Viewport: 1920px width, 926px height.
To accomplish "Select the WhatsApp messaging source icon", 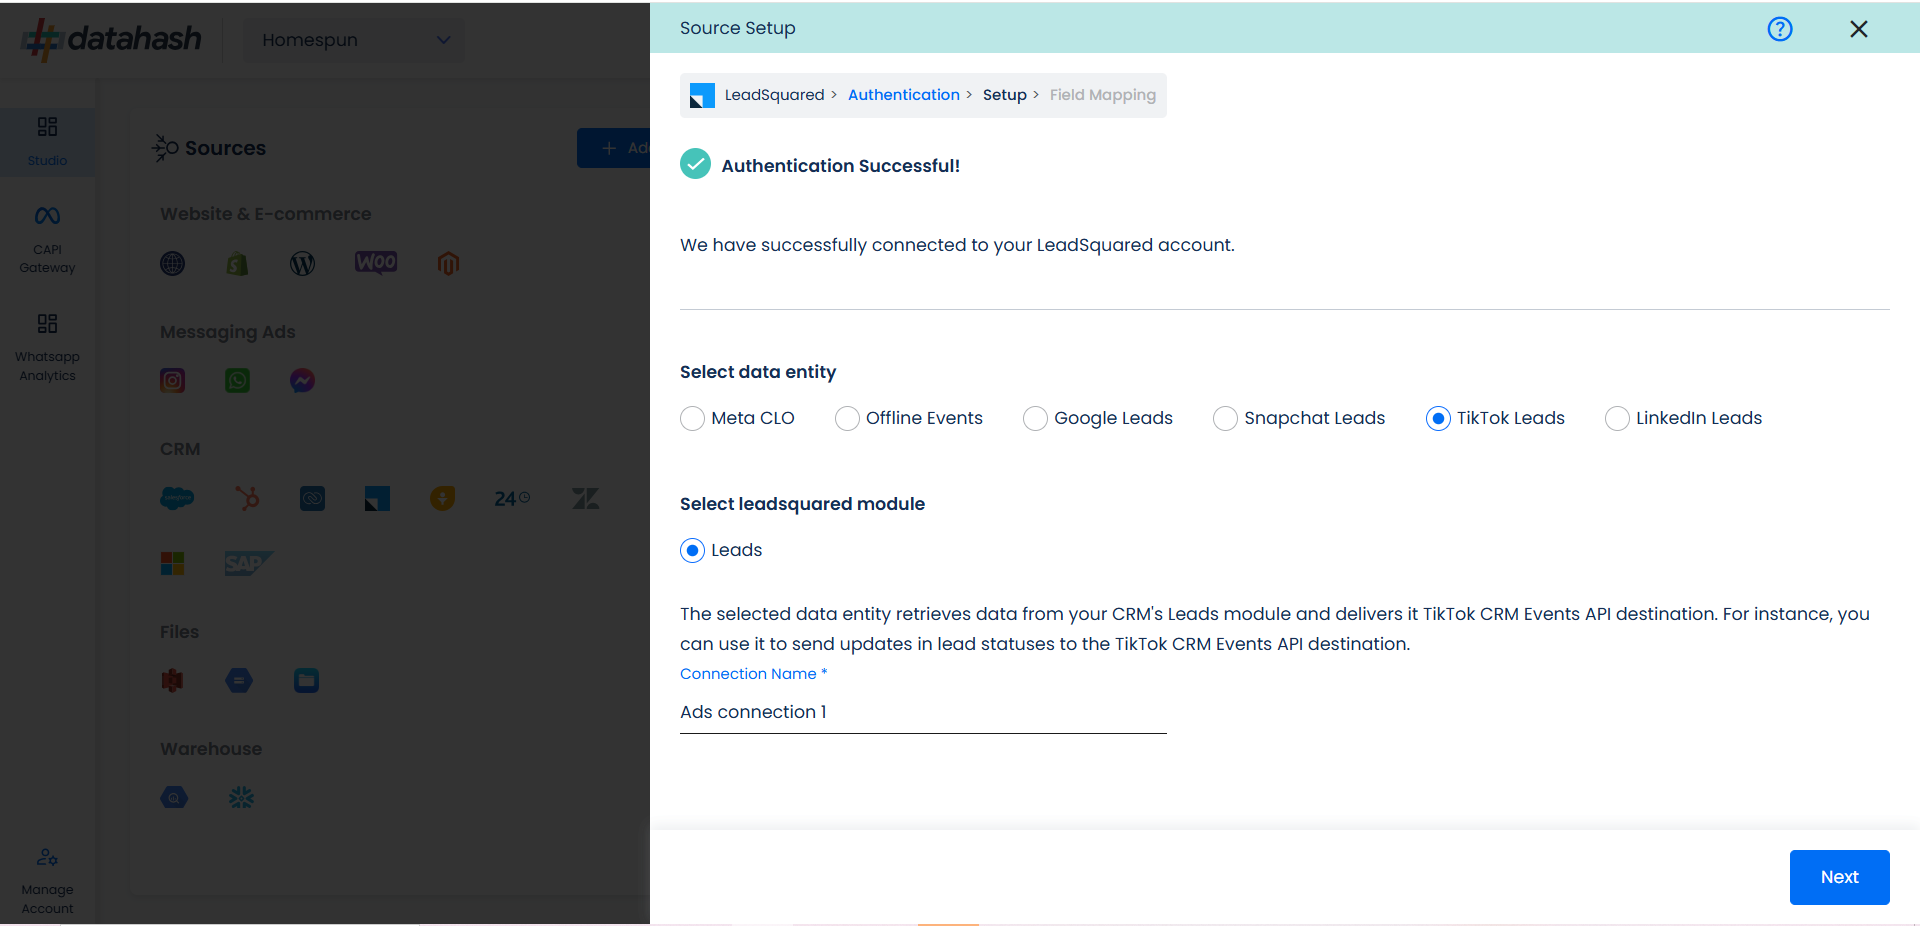I will coord(238,380).
